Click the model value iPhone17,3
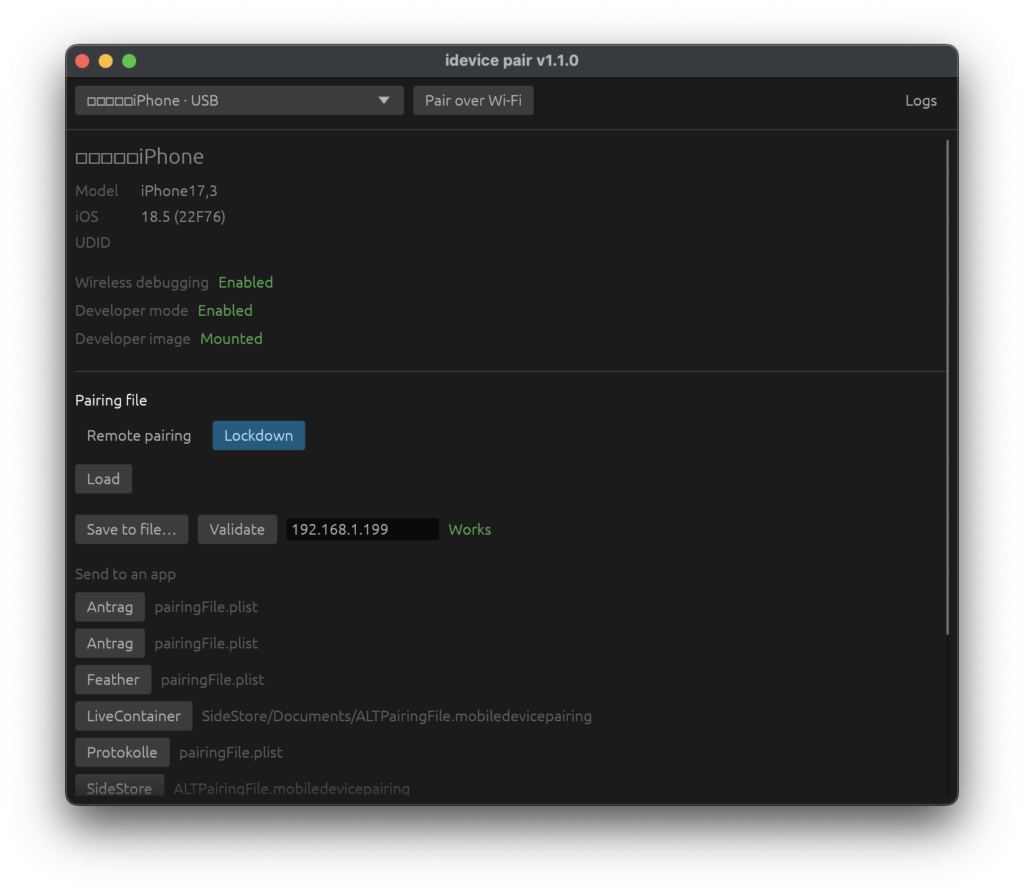 (x=179, y=191)
